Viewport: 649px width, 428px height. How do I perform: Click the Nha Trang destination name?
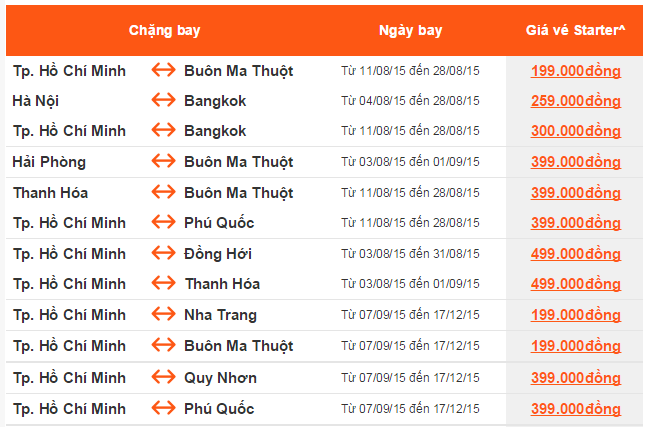point(220,315)
